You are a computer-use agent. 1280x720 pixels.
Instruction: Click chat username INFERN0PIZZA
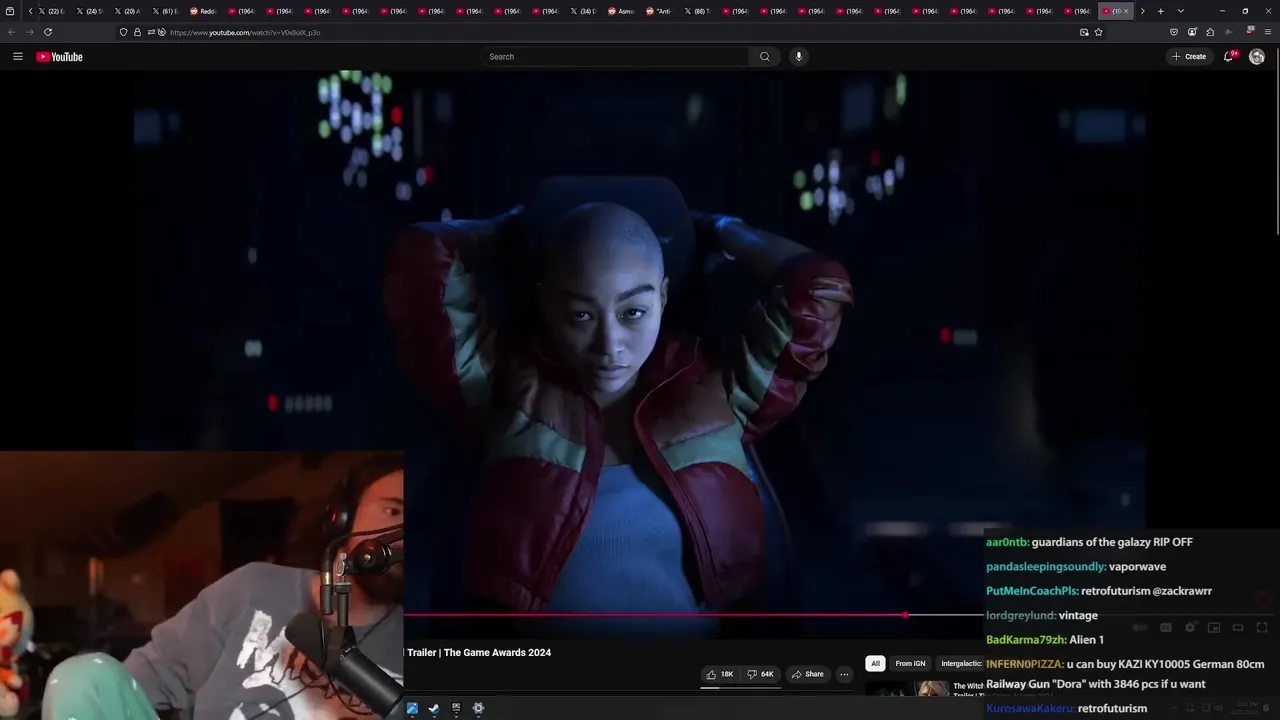(x=1024, y=664)
